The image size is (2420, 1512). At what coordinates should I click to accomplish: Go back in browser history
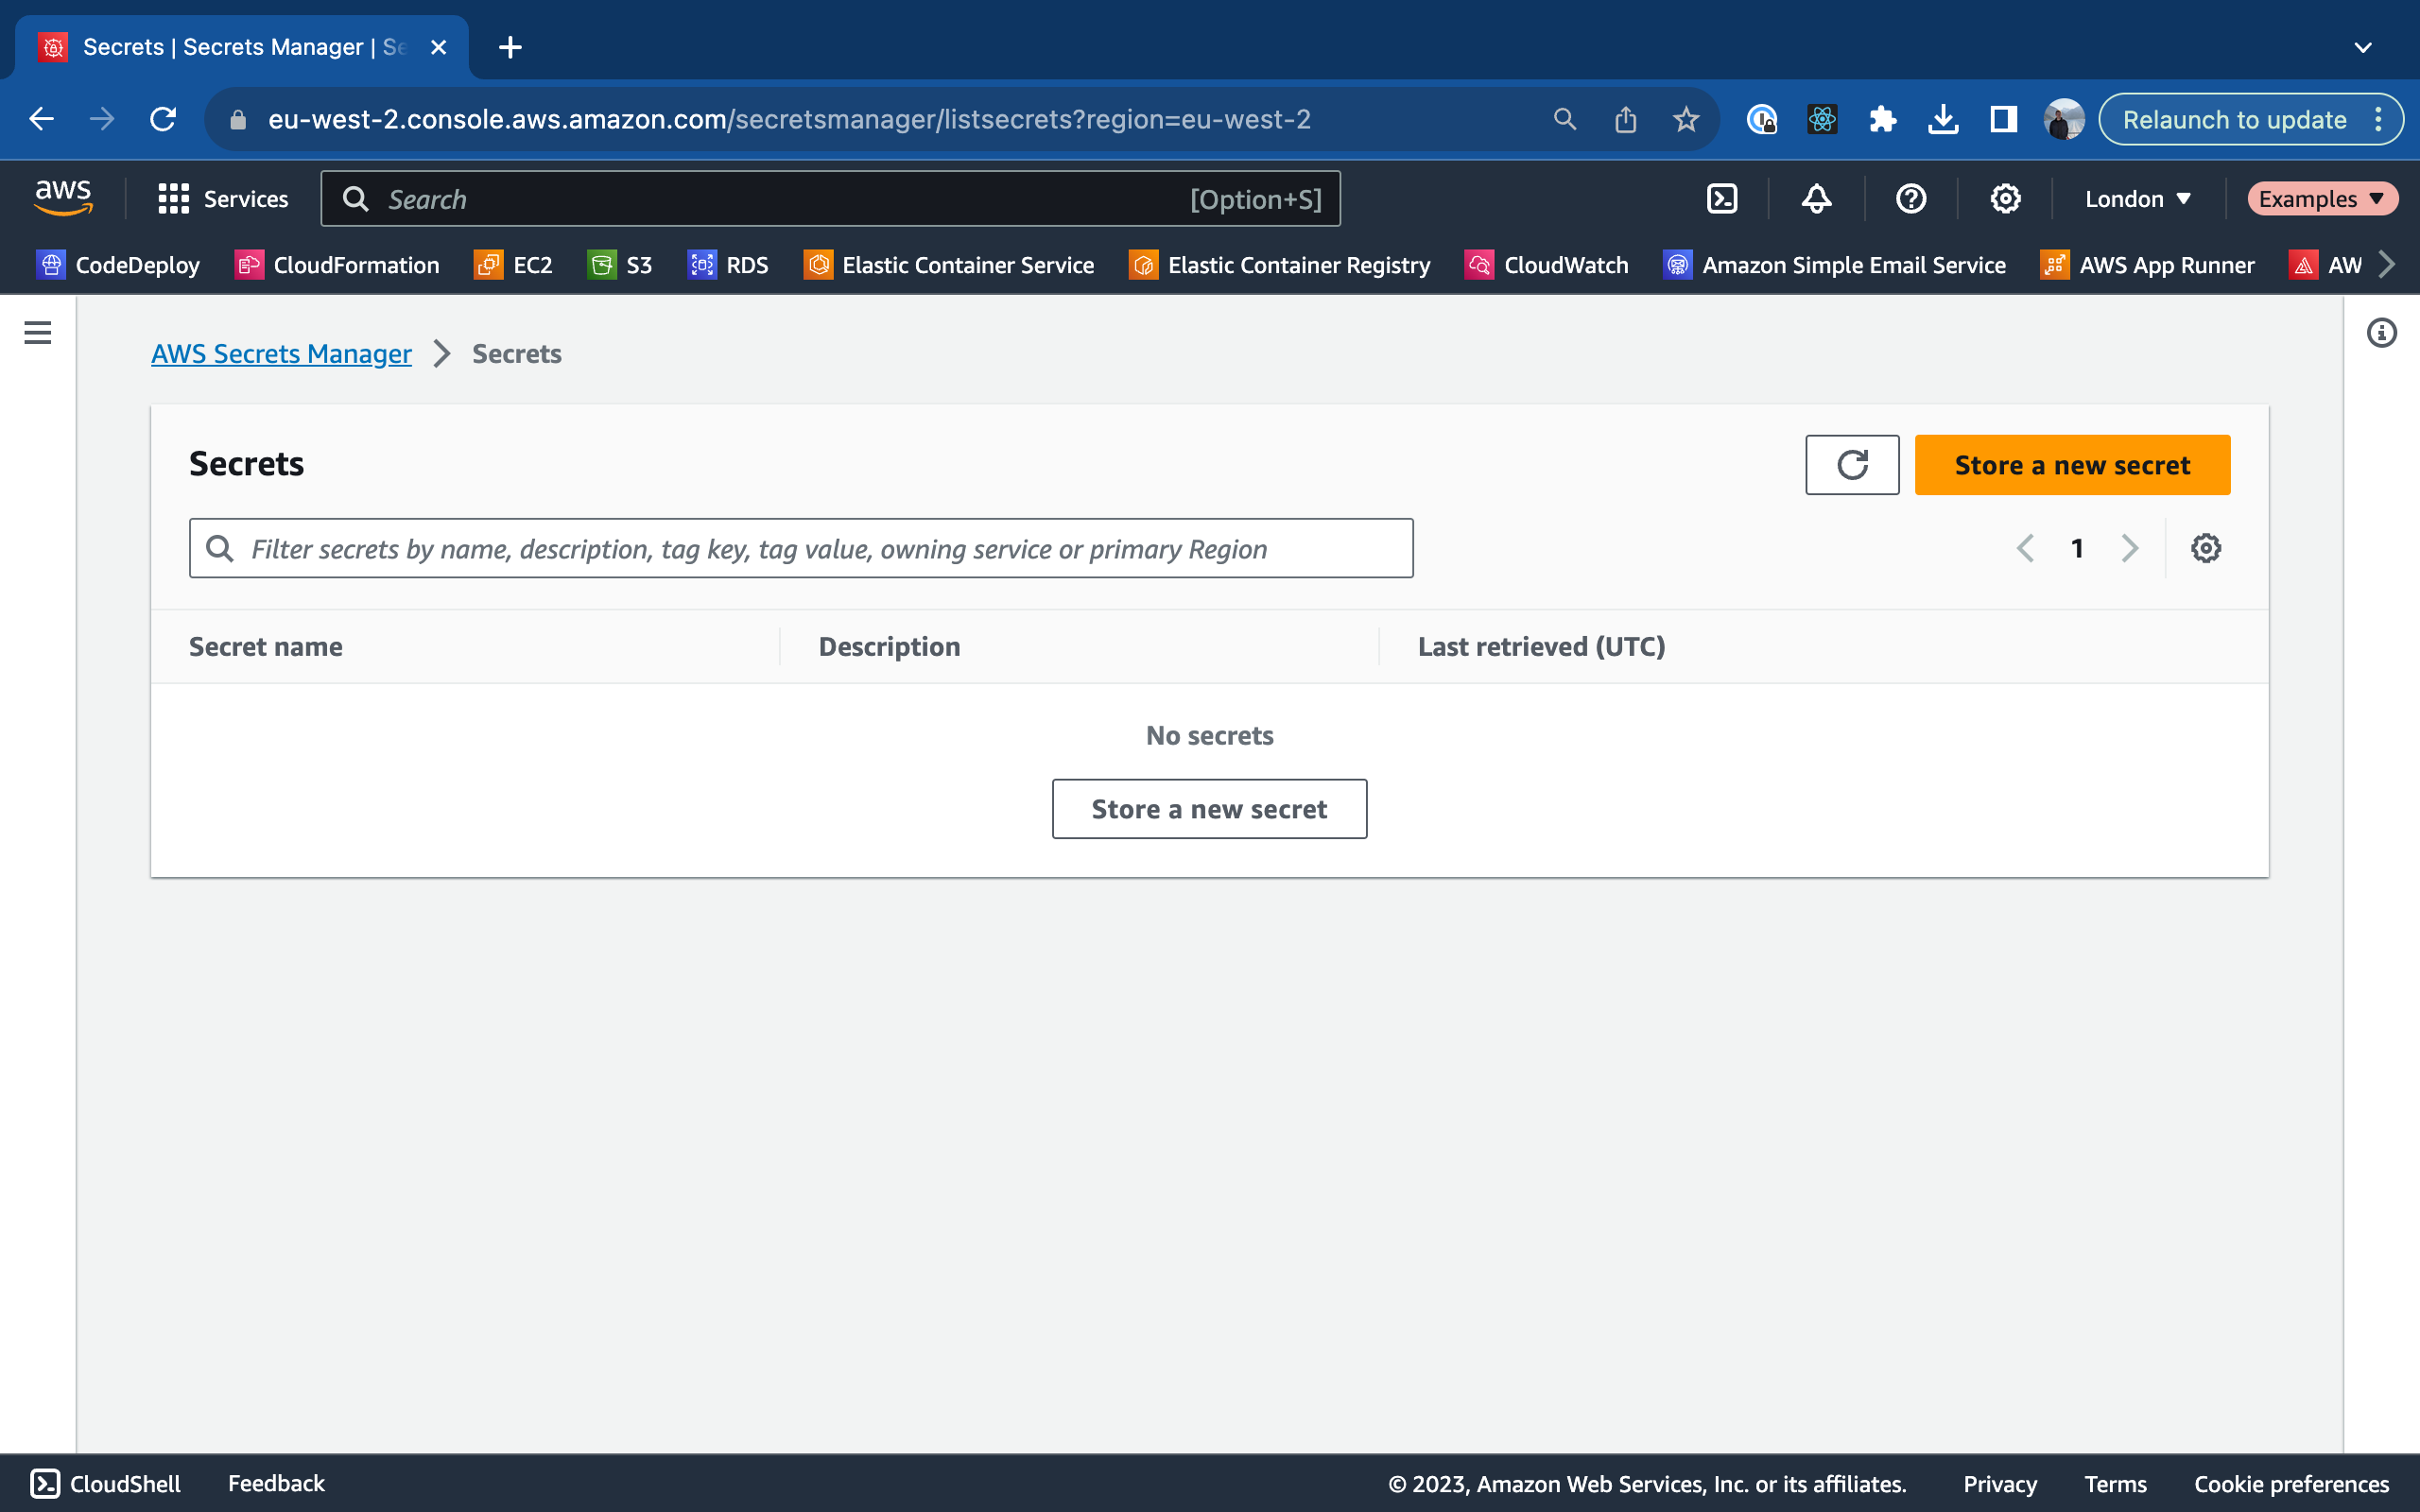pos(41,119)
